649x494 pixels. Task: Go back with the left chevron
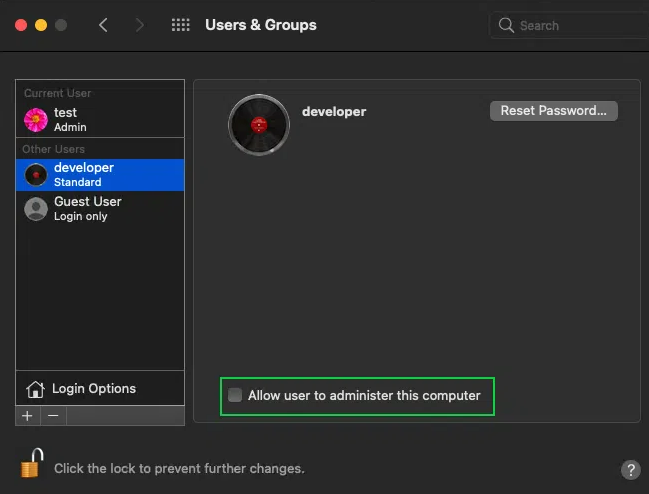tap(103, 25)
